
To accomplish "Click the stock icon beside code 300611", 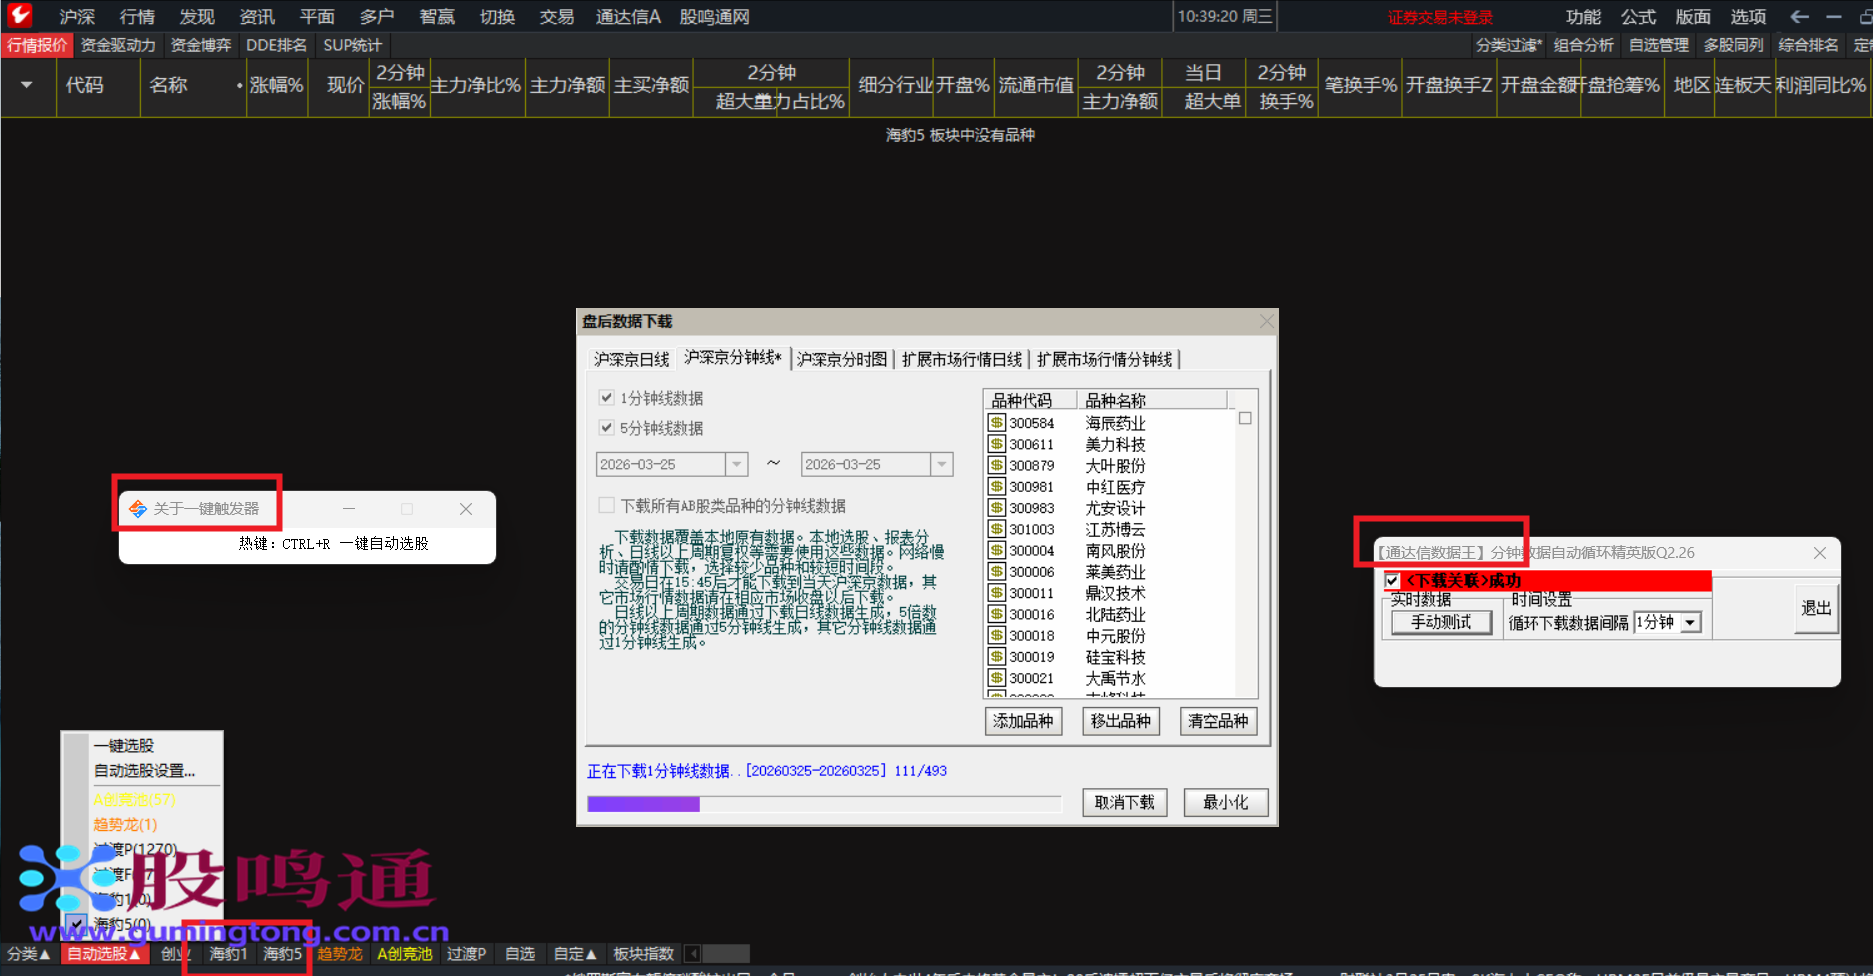I will pyautogui.click(x=997, y=444).
